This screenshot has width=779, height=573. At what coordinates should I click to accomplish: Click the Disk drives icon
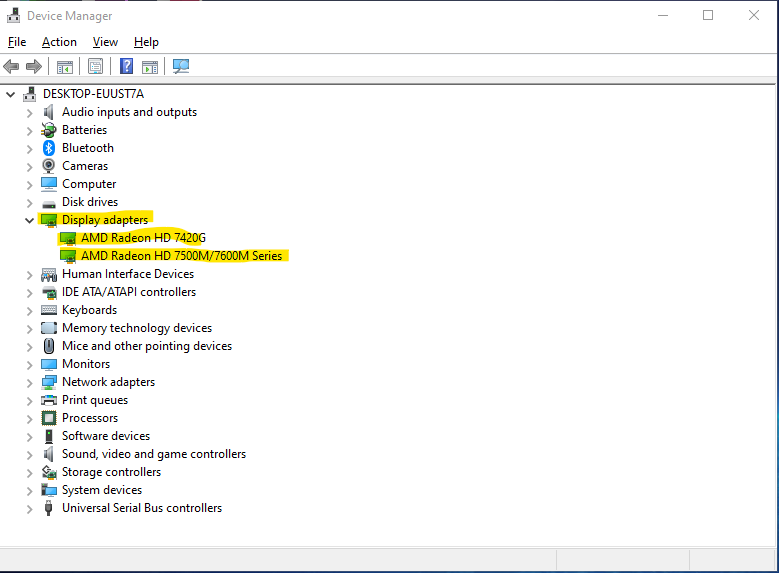pyautogui.click(x=49, y=203)
